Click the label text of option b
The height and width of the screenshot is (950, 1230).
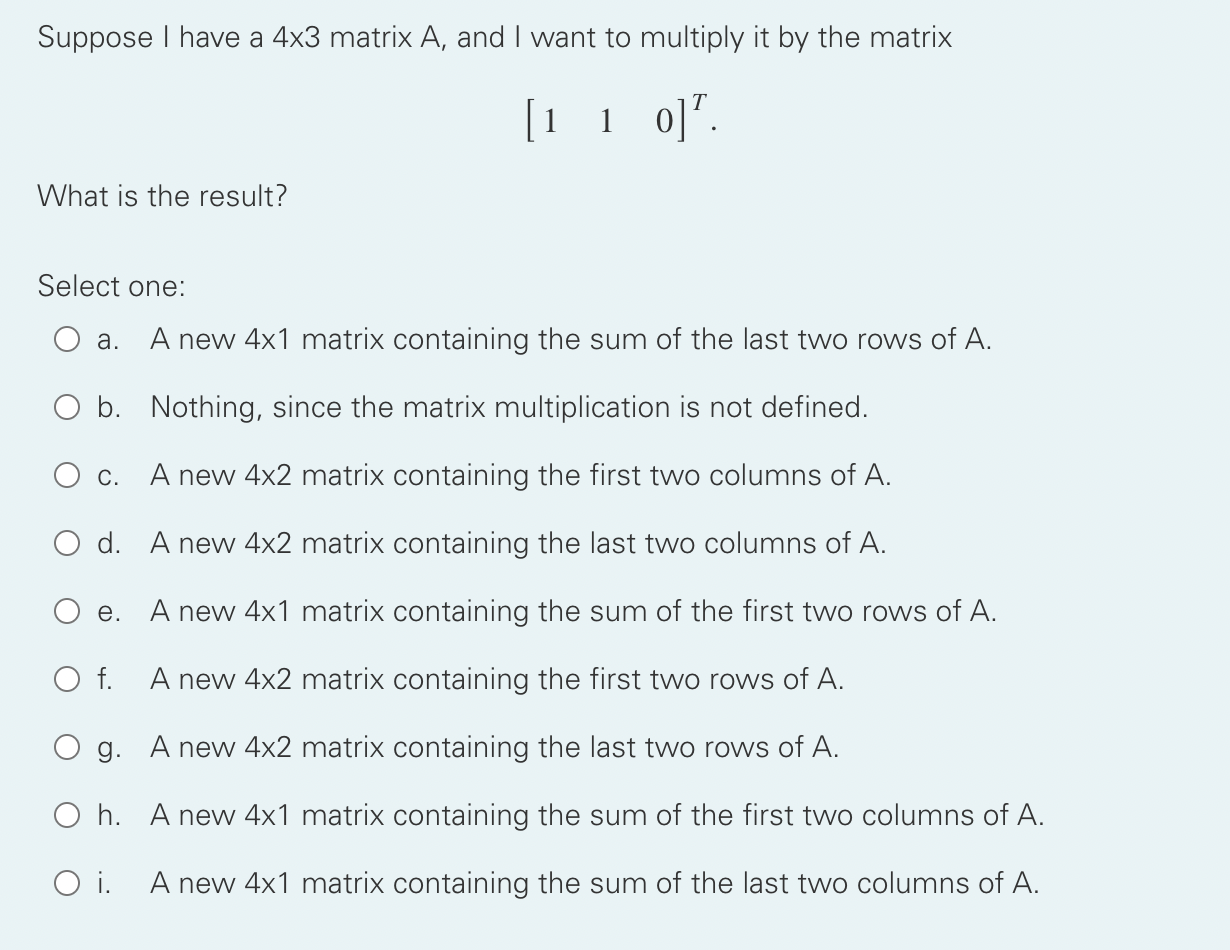click(510, 407)
